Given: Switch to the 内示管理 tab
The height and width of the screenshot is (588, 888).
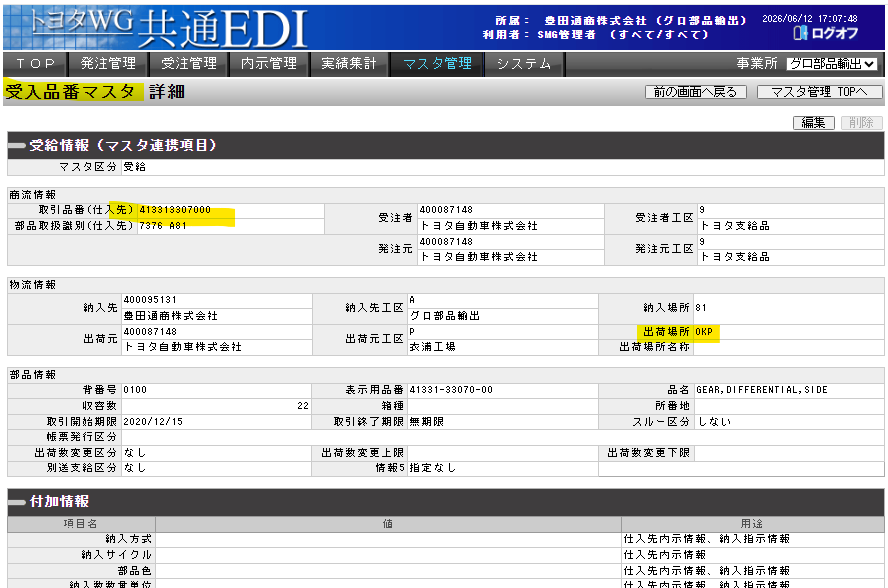Looking at the screenshot, I should tap(269, 64).
